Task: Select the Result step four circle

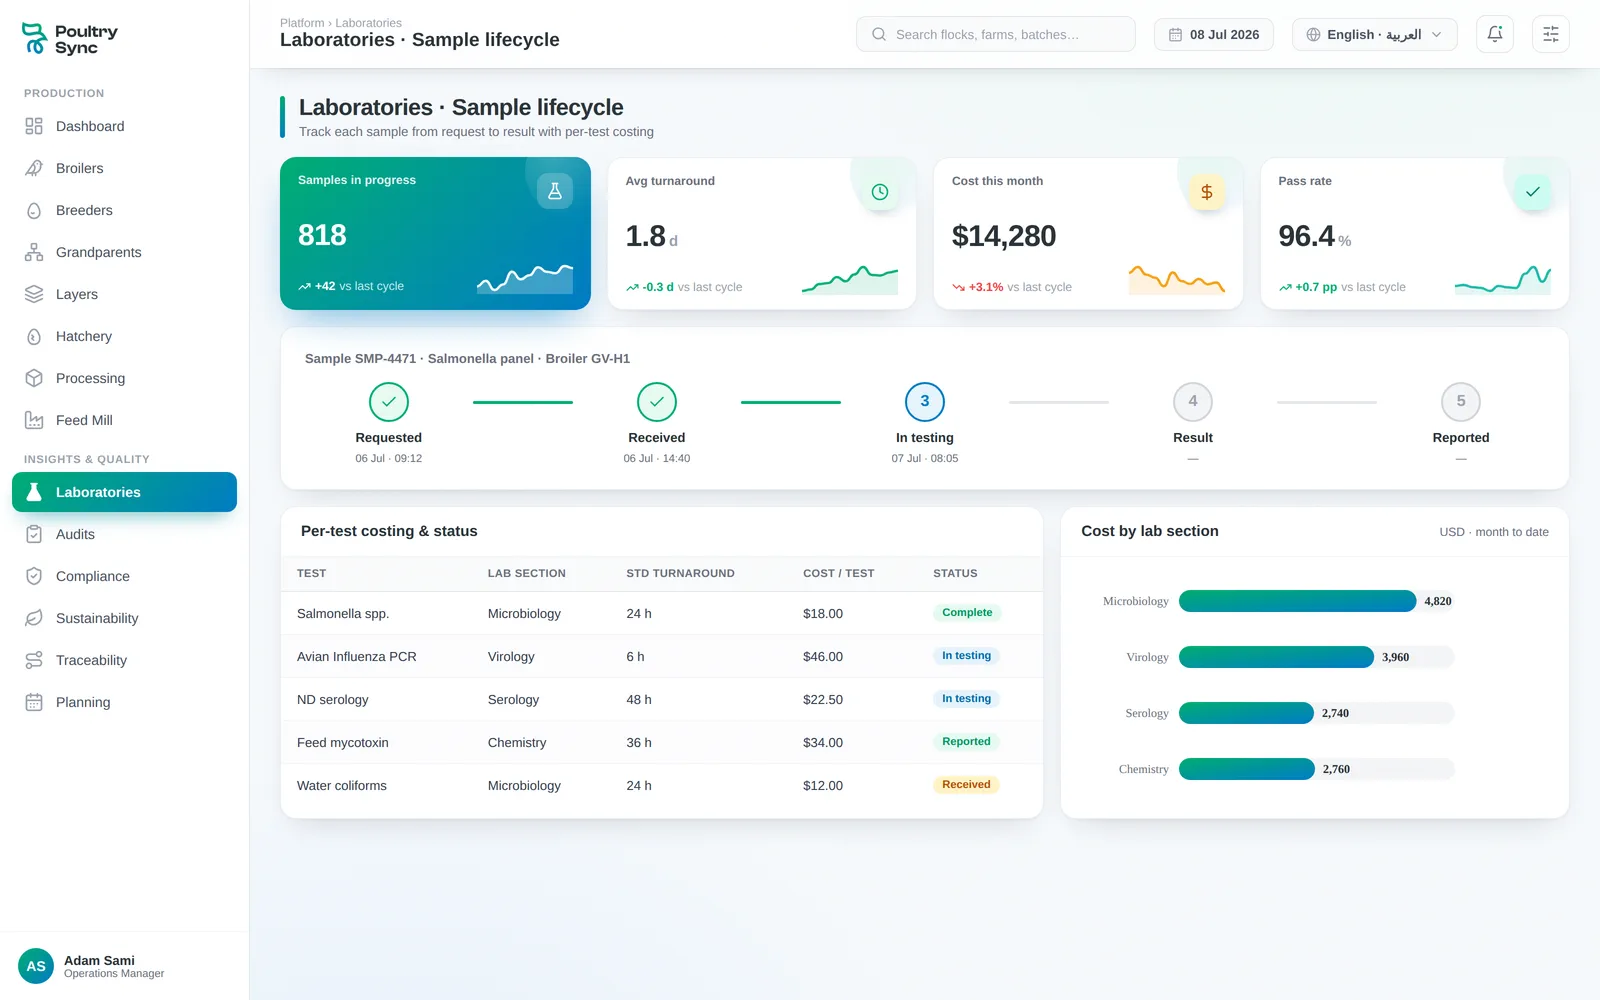Action: (1193, 402)
